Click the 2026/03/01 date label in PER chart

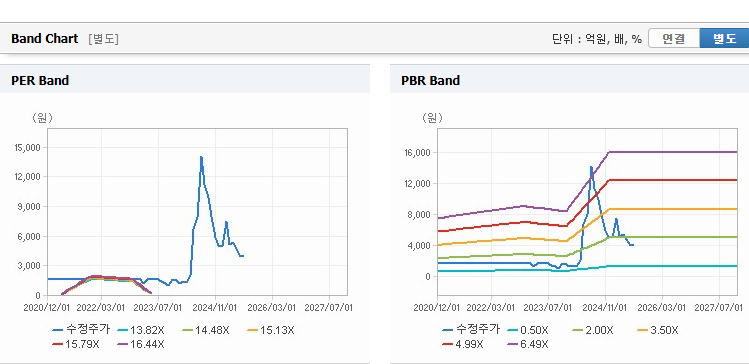(x=272, y=307)
